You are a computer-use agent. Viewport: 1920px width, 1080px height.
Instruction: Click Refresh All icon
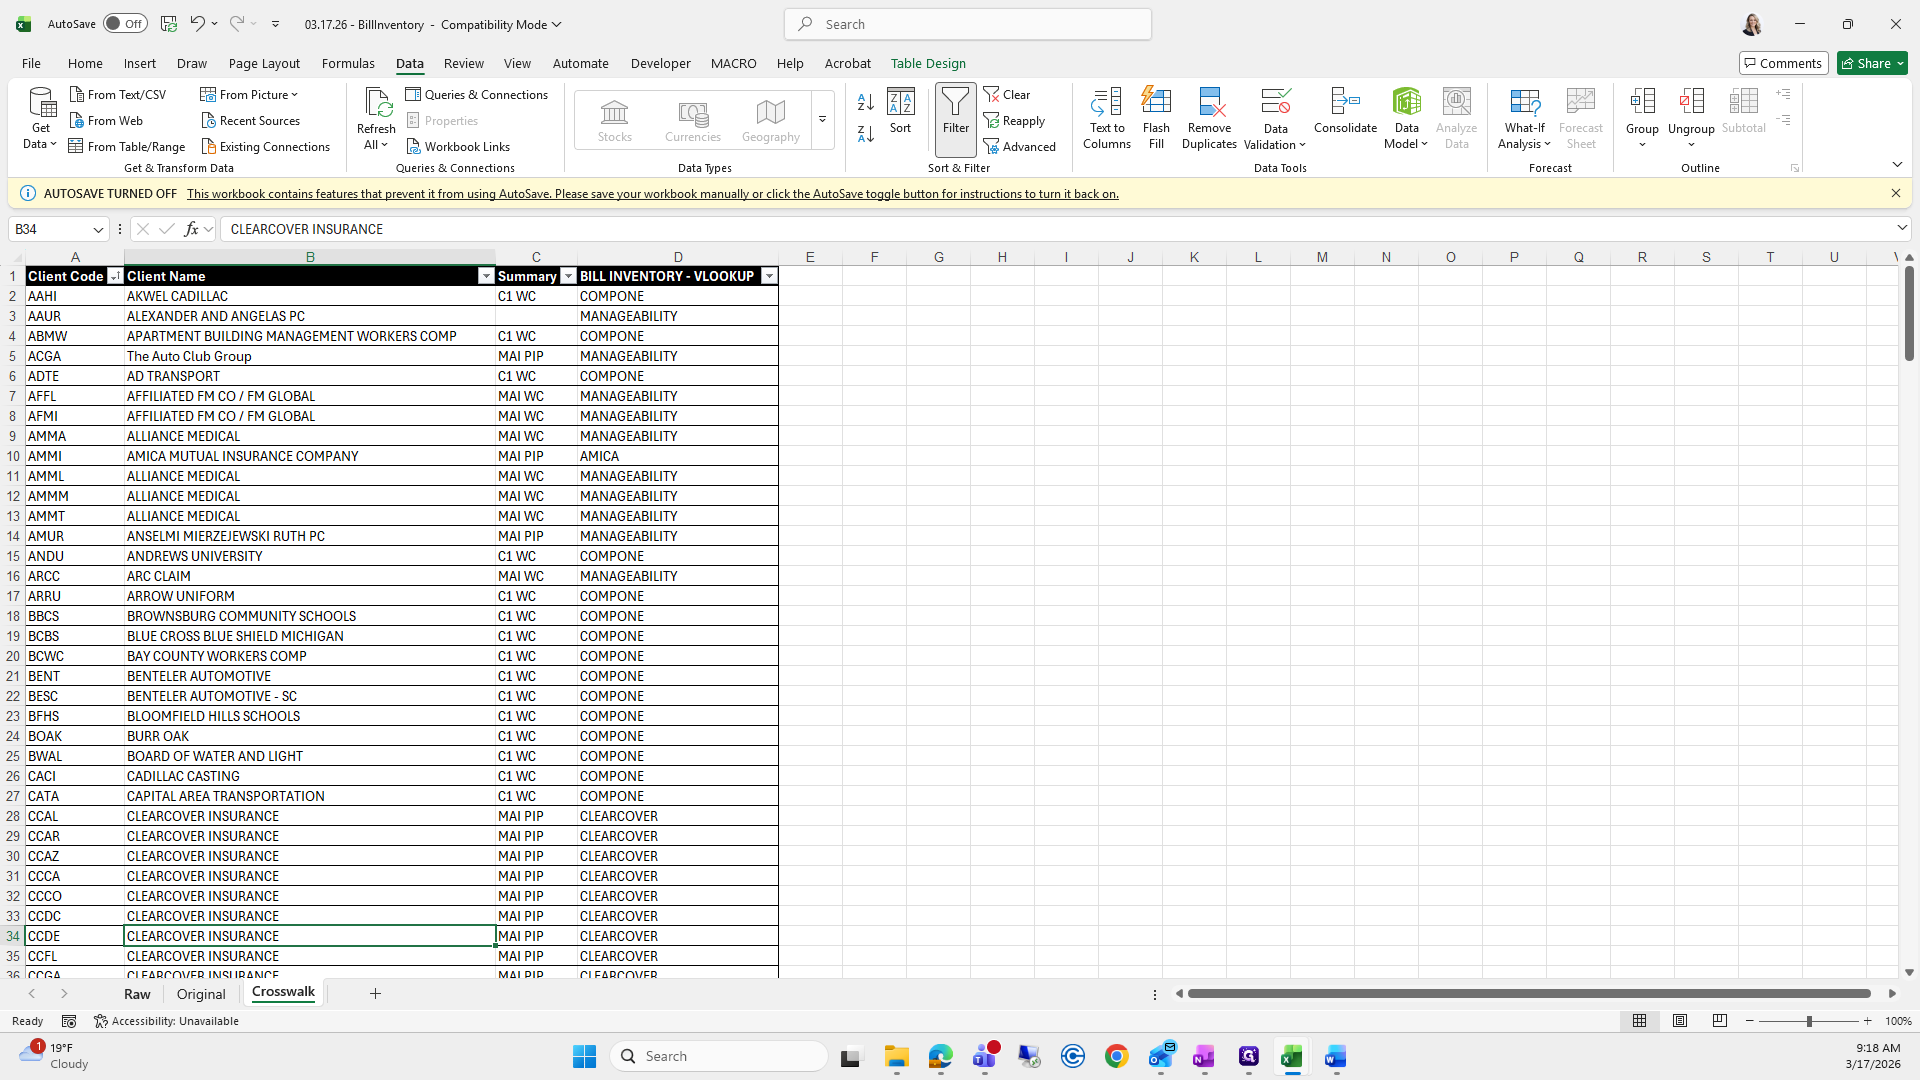click(377, 102)
